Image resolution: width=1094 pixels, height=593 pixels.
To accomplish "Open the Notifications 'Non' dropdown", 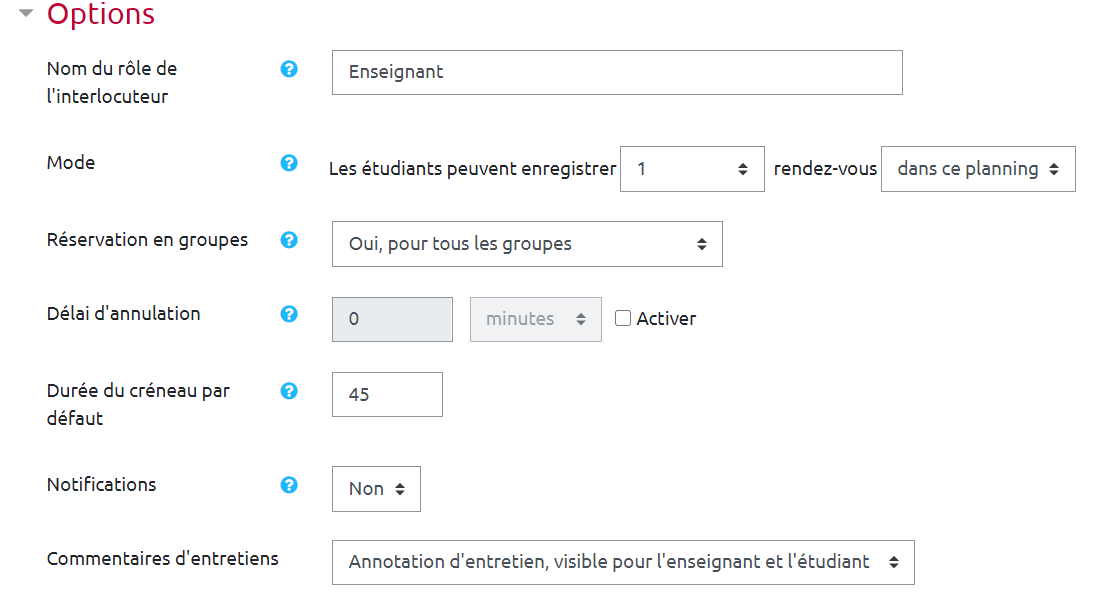I will click(376, 489).
